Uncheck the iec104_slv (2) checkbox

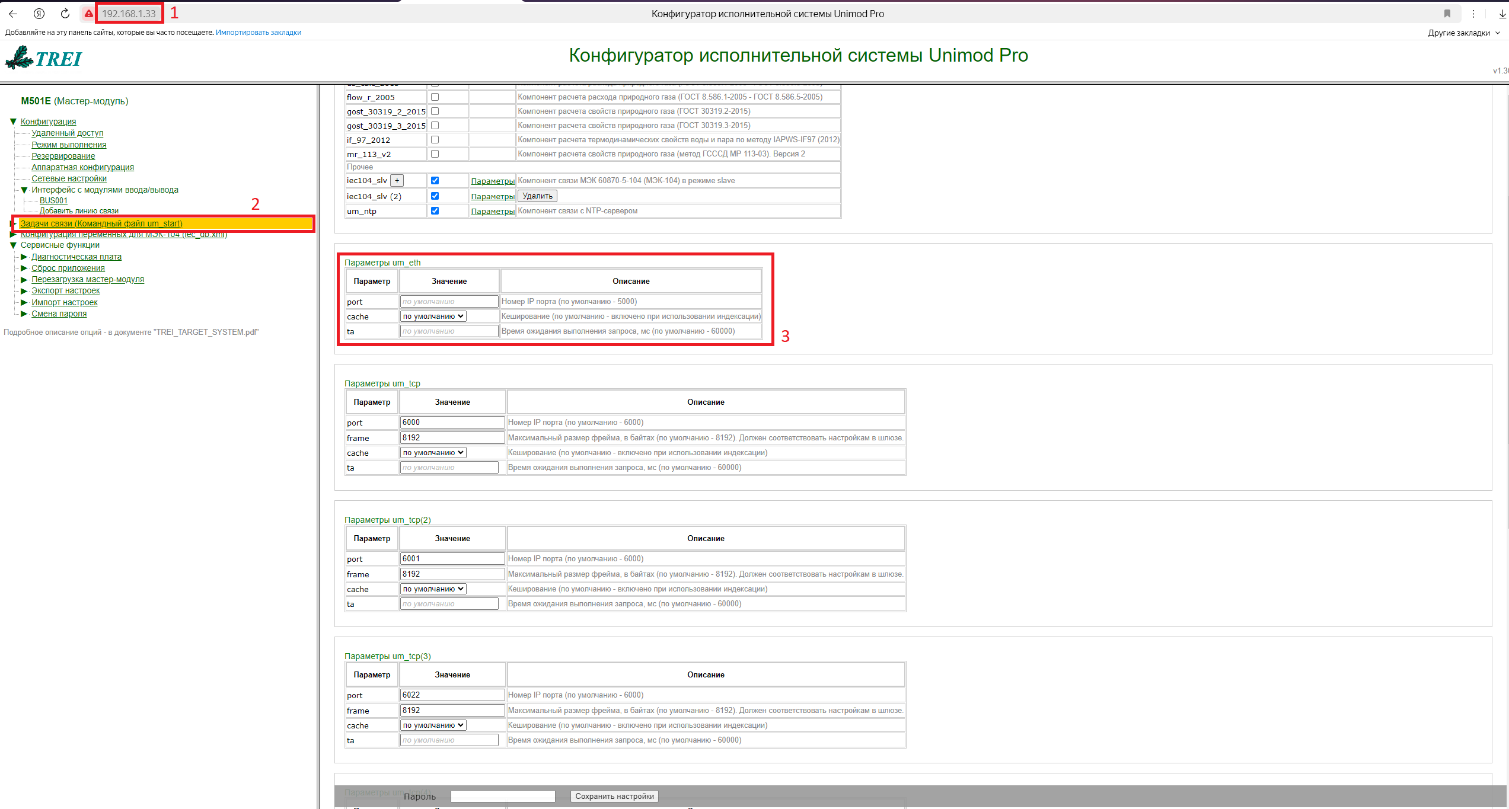tap(435, 196)
